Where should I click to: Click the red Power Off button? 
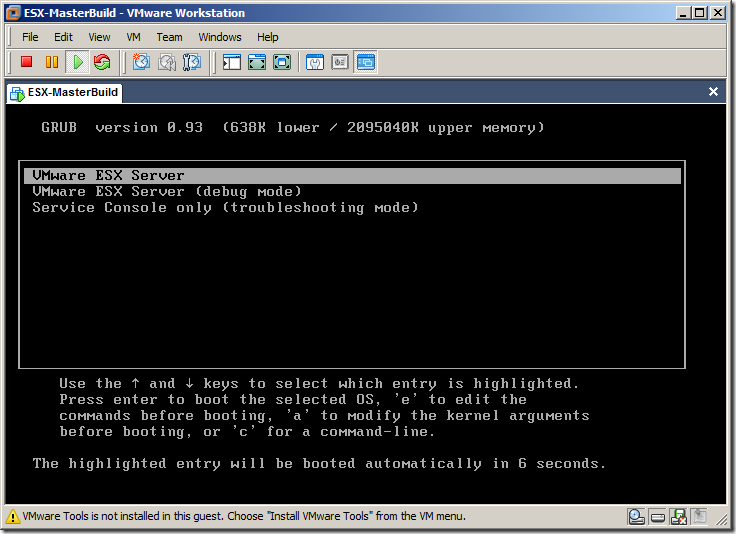click(27, 62)
